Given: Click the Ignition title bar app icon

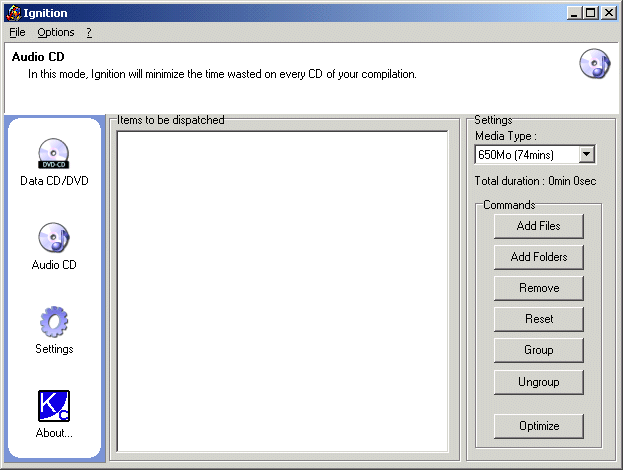Looking at the screenshot, I should 14,13.
